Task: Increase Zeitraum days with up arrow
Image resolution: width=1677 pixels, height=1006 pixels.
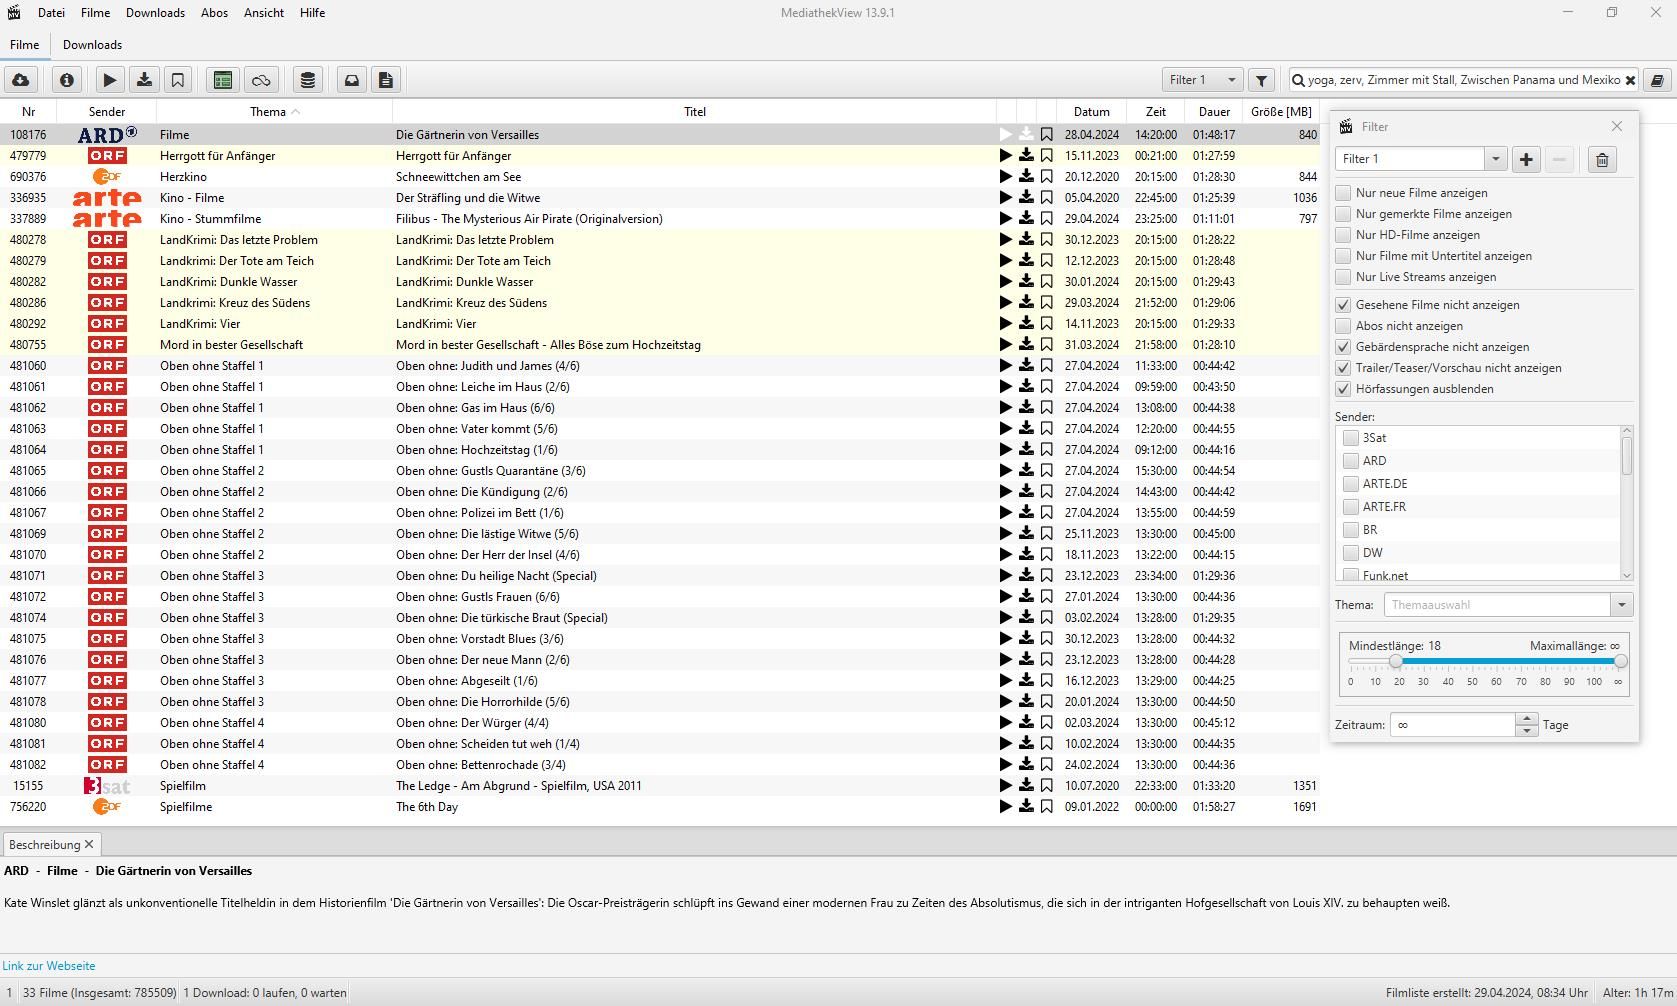Action: pos(1526,719)
